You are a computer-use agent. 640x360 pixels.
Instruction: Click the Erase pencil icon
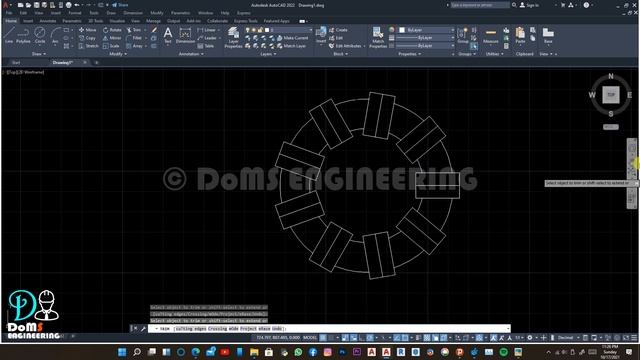tap(154, 30)
